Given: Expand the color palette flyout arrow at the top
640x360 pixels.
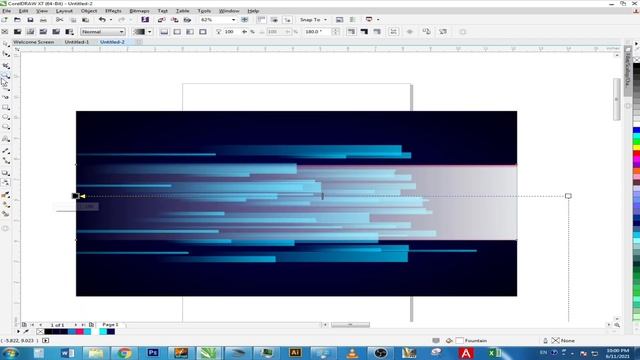Looking at the screenshot, I should 636,44.
